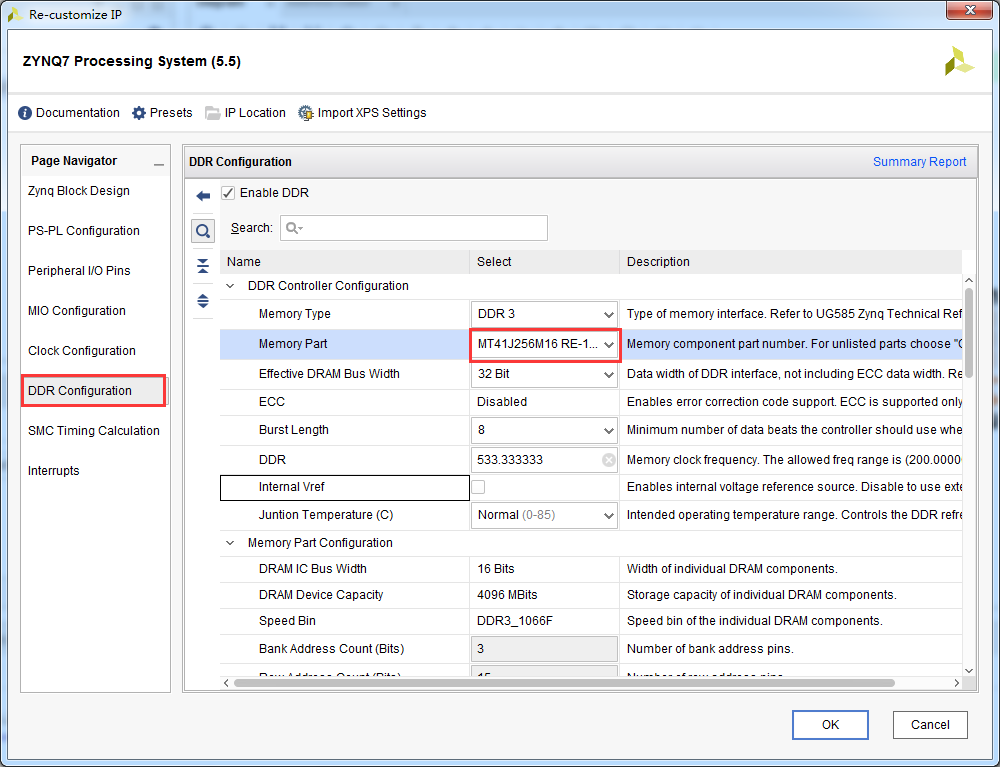1000x767 pixels.
Task: Click the horizontal scrollbar thumb
Action: pos(564,683)
